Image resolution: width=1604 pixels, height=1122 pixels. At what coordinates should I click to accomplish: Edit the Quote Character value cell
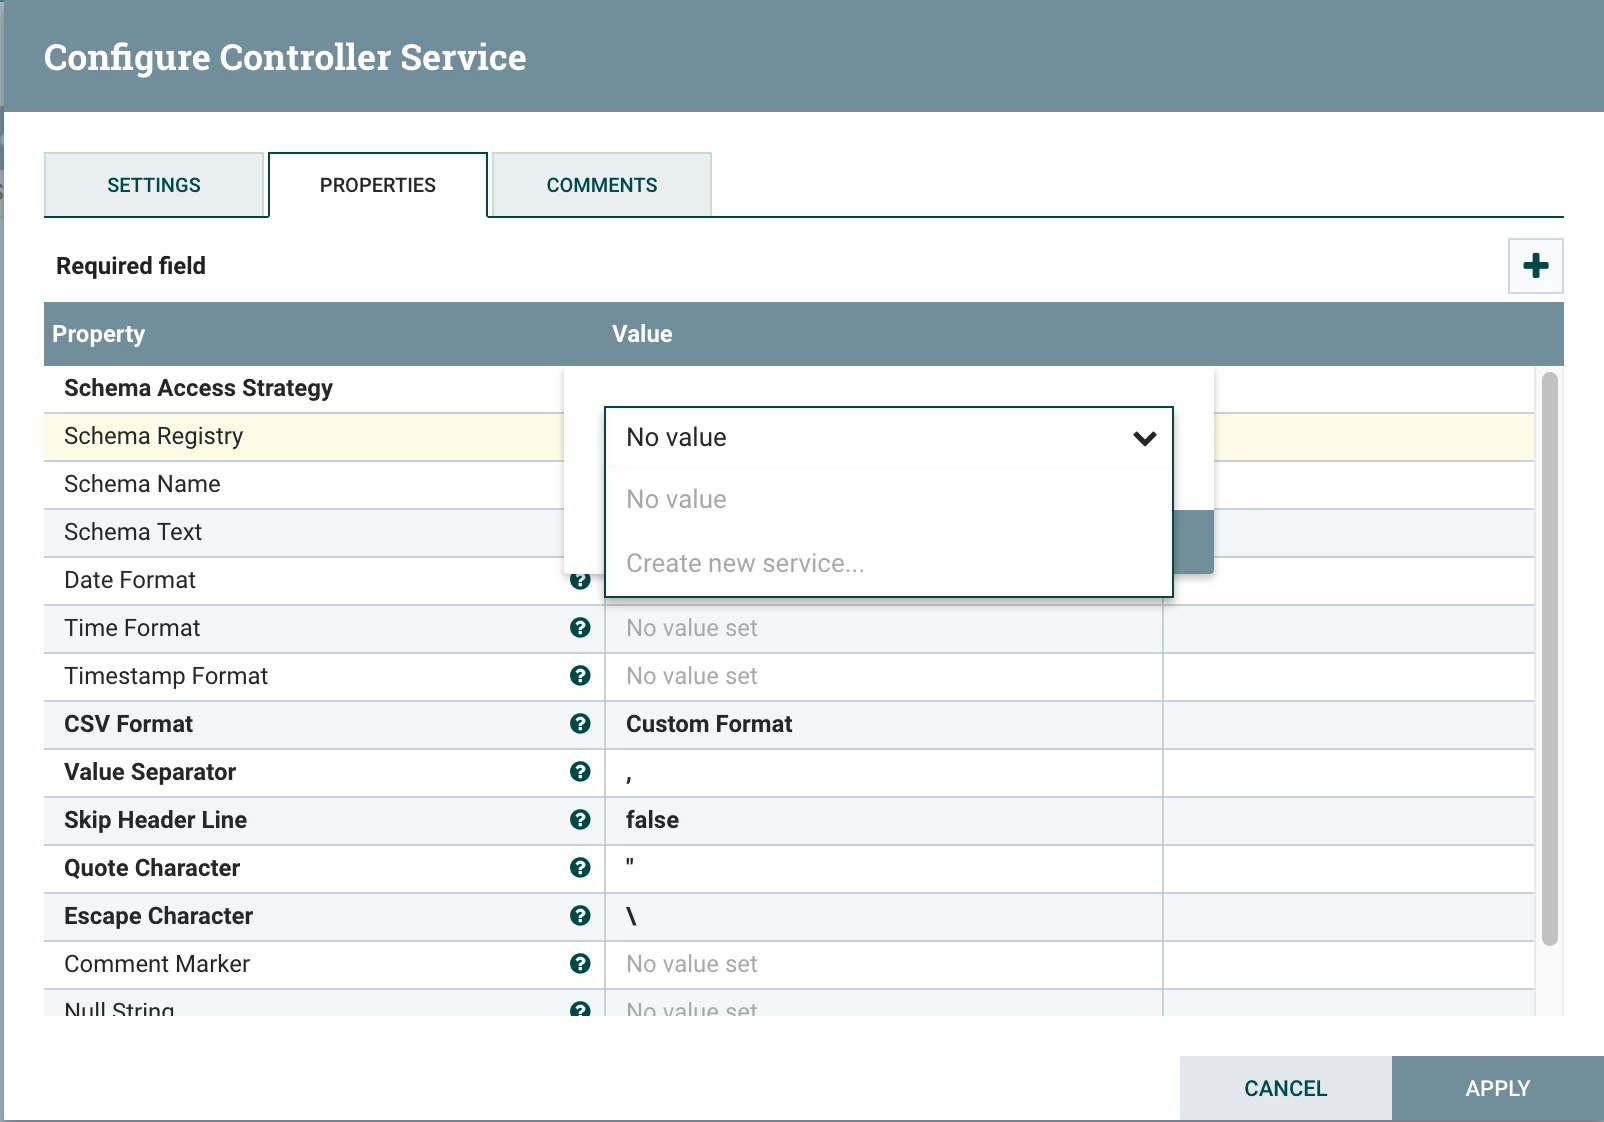tap(884, 868)
